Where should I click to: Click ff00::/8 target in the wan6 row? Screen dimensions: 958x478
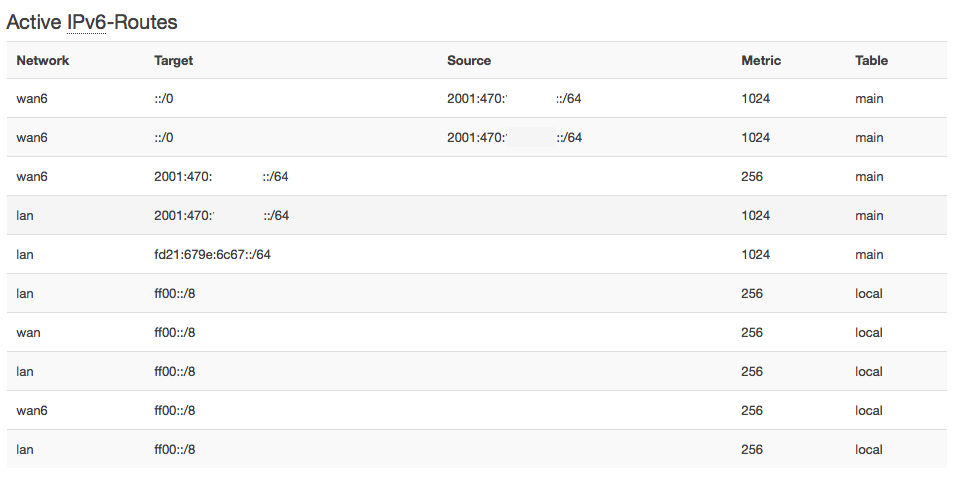[174, 410]
